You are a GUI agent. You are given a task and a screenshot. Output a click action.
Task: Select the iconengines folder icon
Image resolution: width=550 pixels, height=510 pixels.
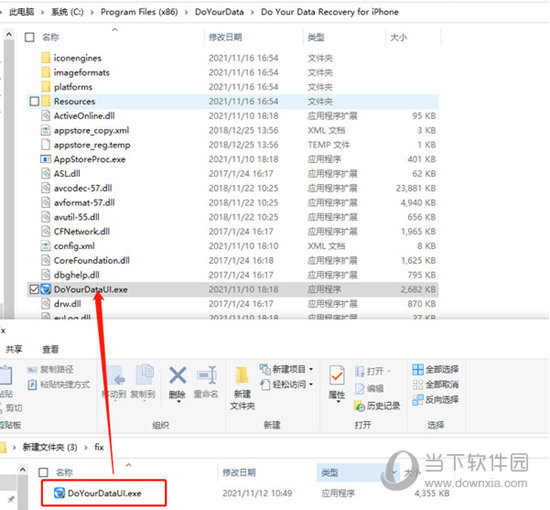coord(46,58)
